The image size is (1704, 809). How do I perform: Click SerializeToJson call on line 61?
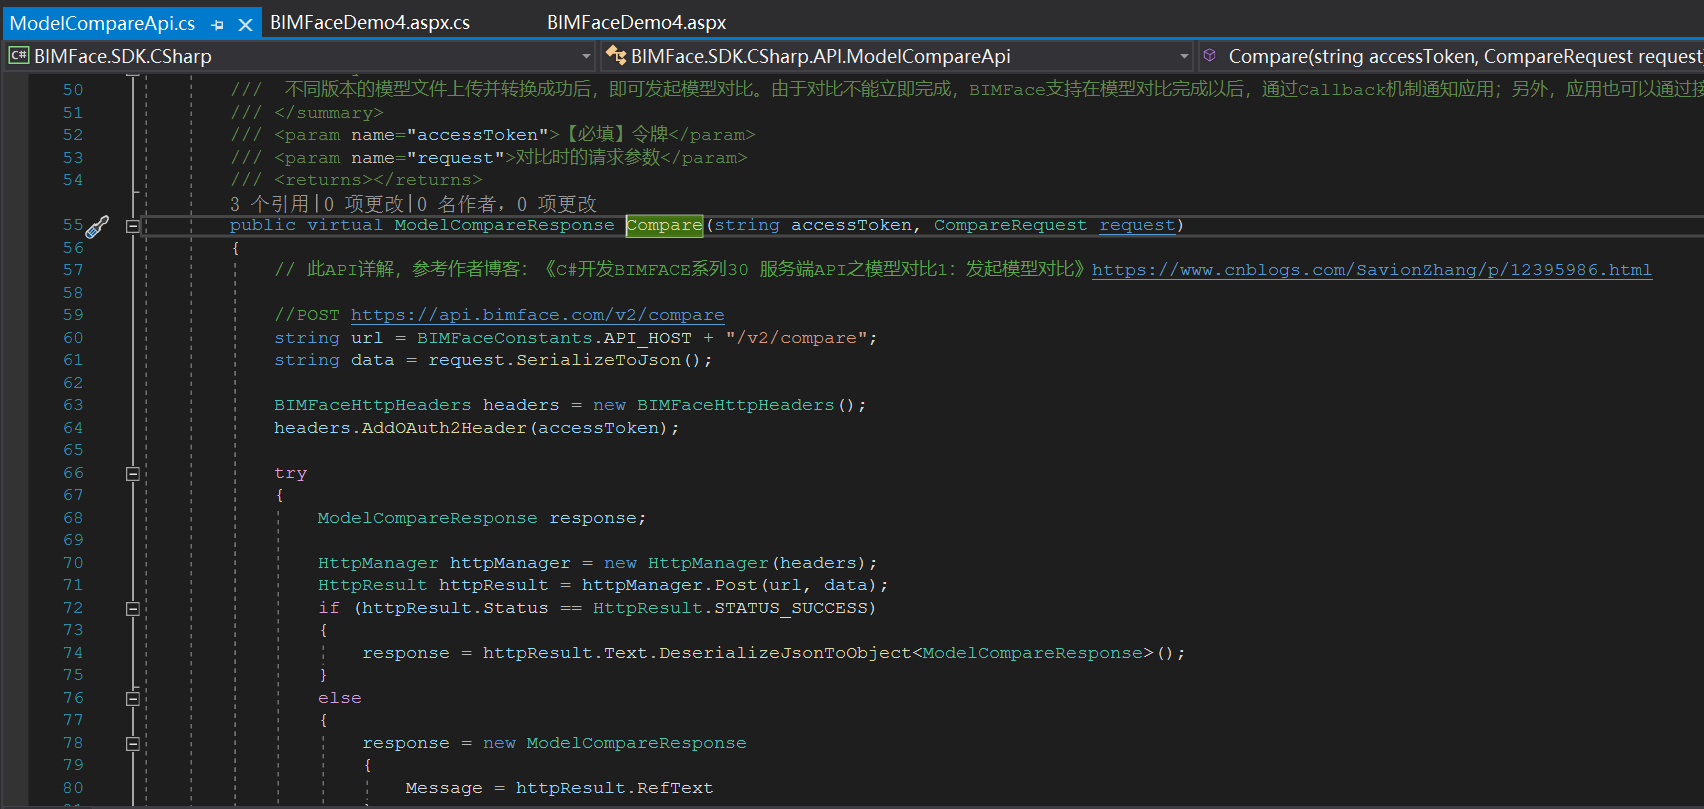(x=598, y=360)
